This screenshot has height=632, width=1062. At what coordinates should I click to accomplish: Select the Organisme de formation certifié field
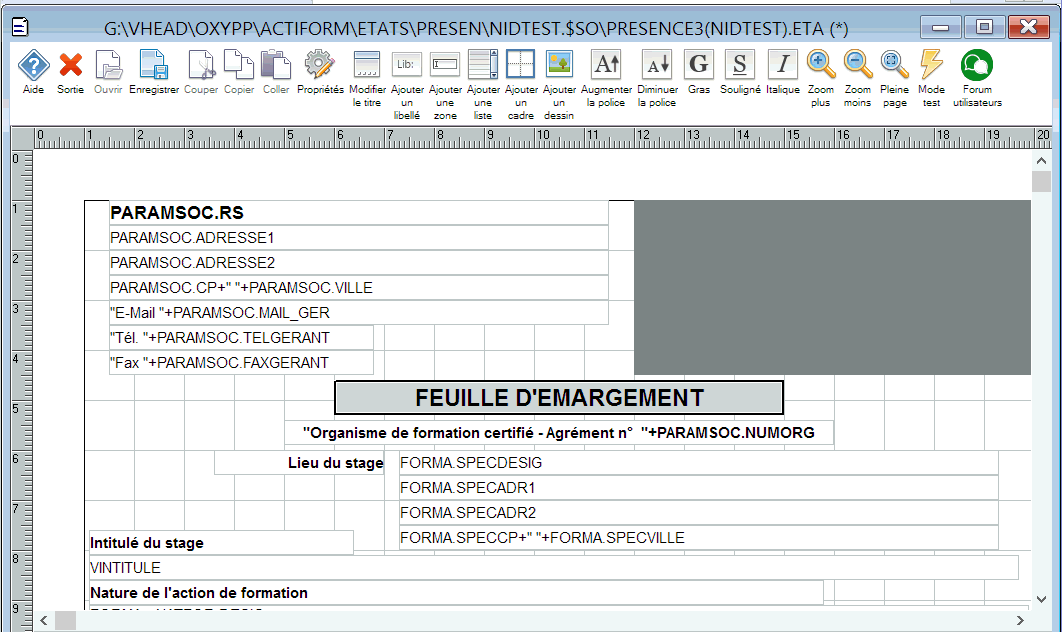[559, 433]
